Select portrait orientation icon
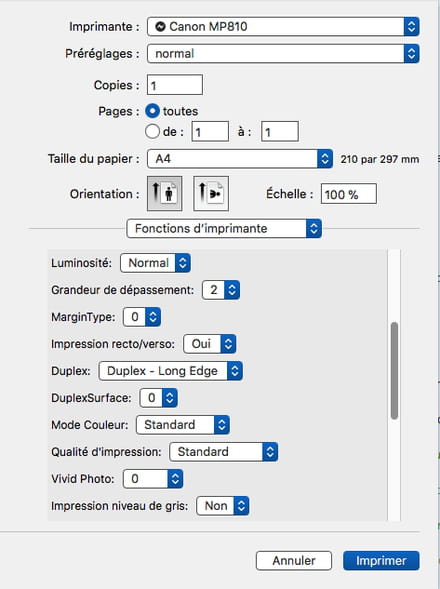Screen dimensions: 440x589 tap(165, 194)
